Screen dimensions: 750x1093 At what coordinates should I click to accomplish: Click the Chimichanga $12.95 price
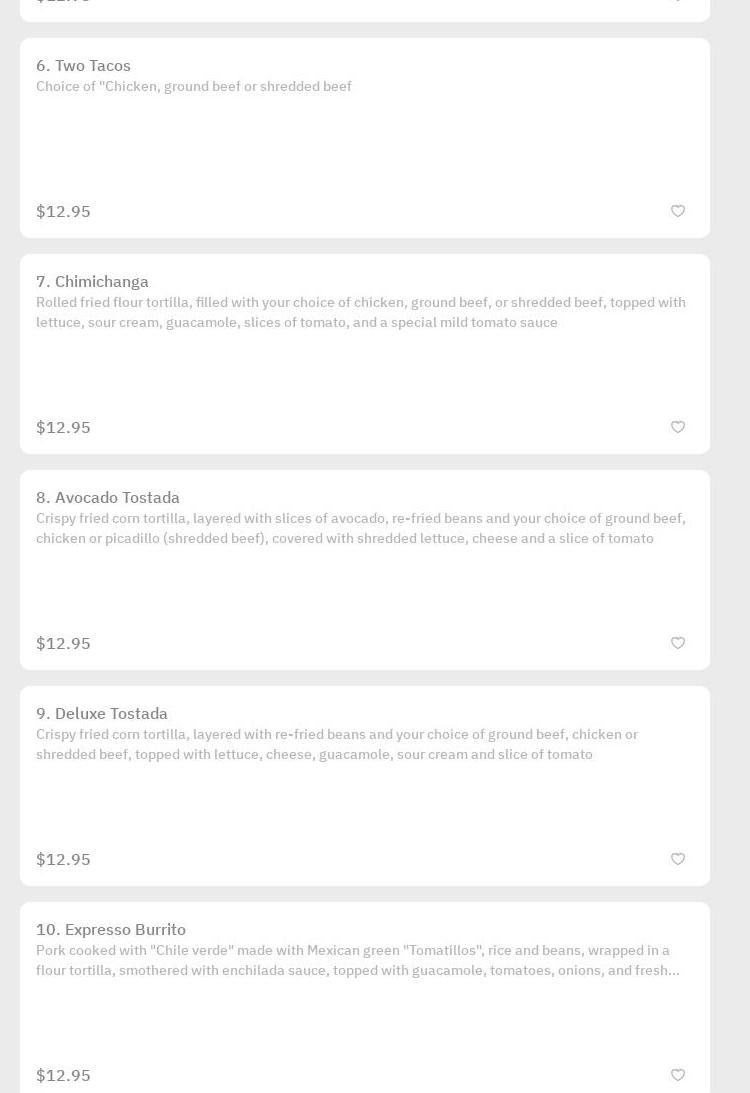(x=63, y=428)
